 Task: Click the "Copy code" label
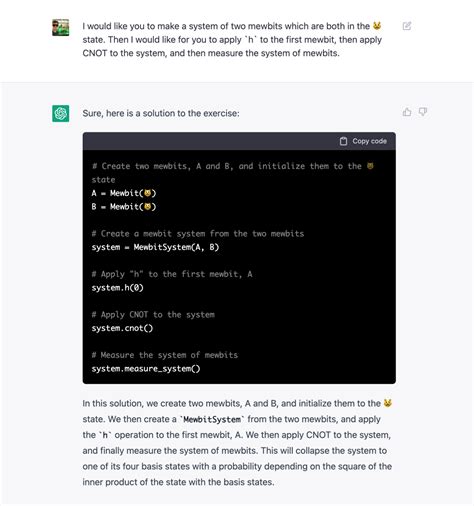coord(369,141)
